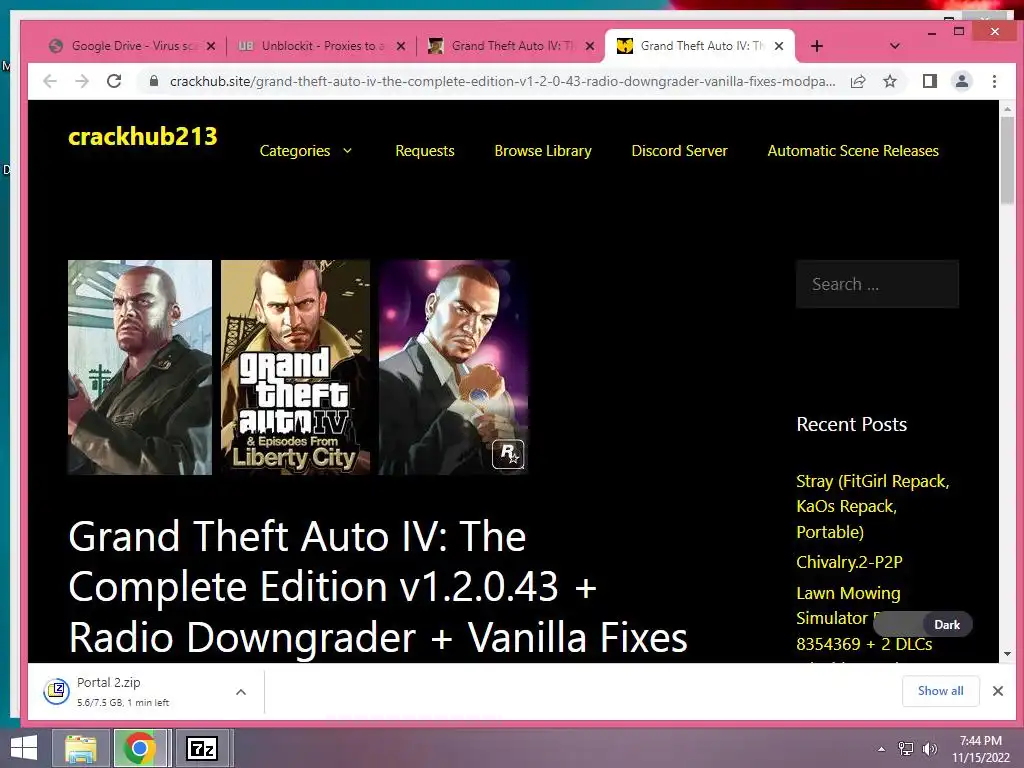Open the Johnny Klebitz cover thumbnail
Image resolution: width=1024 pixels, height=768 pixels.
pyautogui.click(x=140, y=367)
